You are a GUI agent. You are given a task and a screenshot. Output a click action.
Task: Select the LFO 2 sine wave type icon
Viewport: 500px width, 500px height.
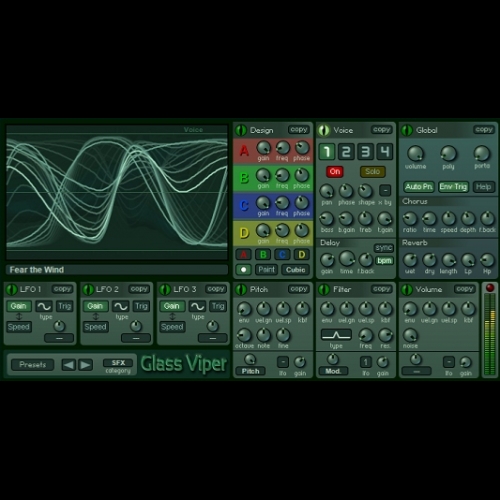(x=121, y=306)
